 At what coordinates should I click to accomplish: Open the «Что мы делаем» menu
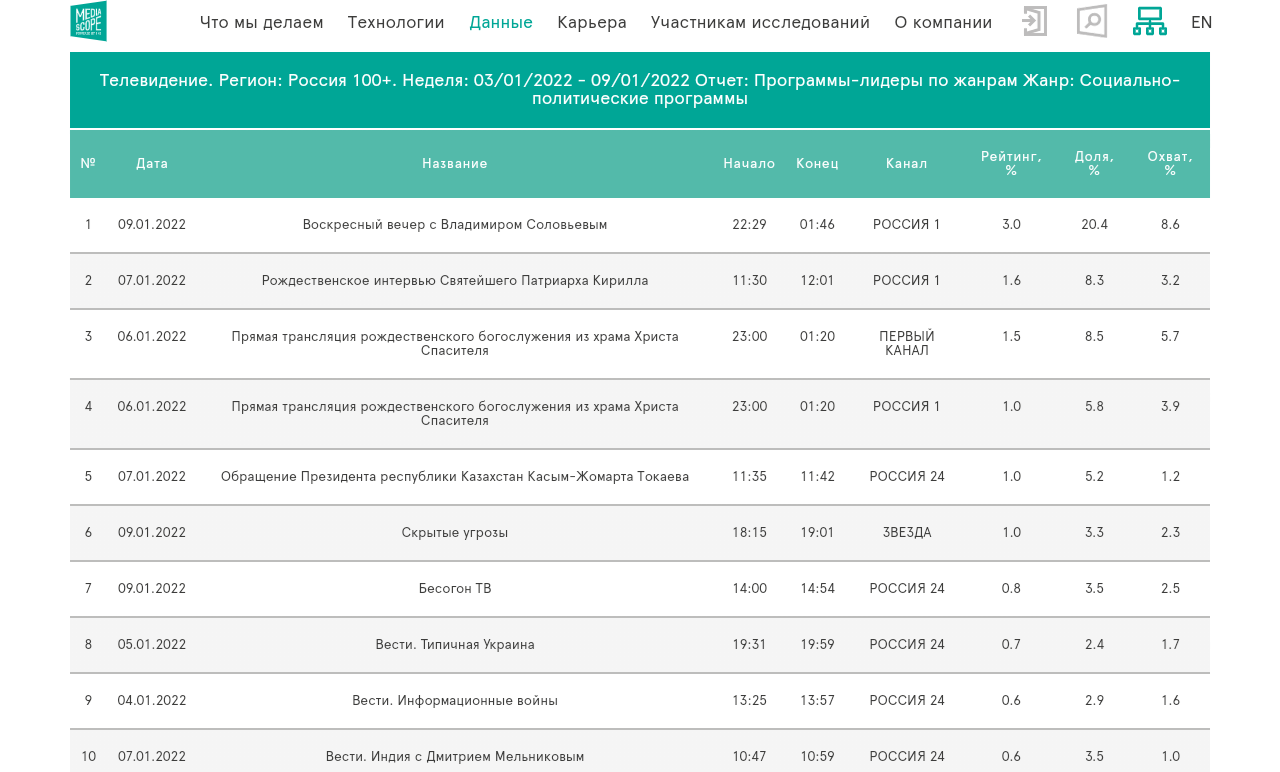pos(261,22)
